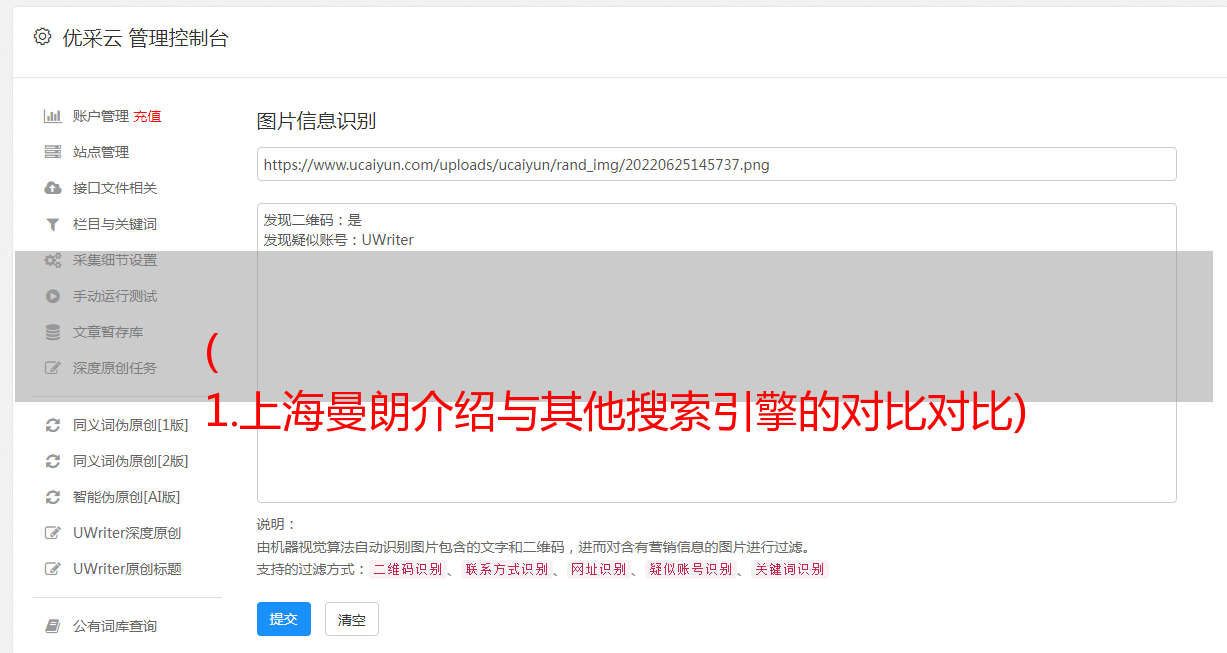Viewport: 1227px width, 653px height.
Task: Click the refresh icon for 智能伪原创[AI版]
Action: point(53,497)
